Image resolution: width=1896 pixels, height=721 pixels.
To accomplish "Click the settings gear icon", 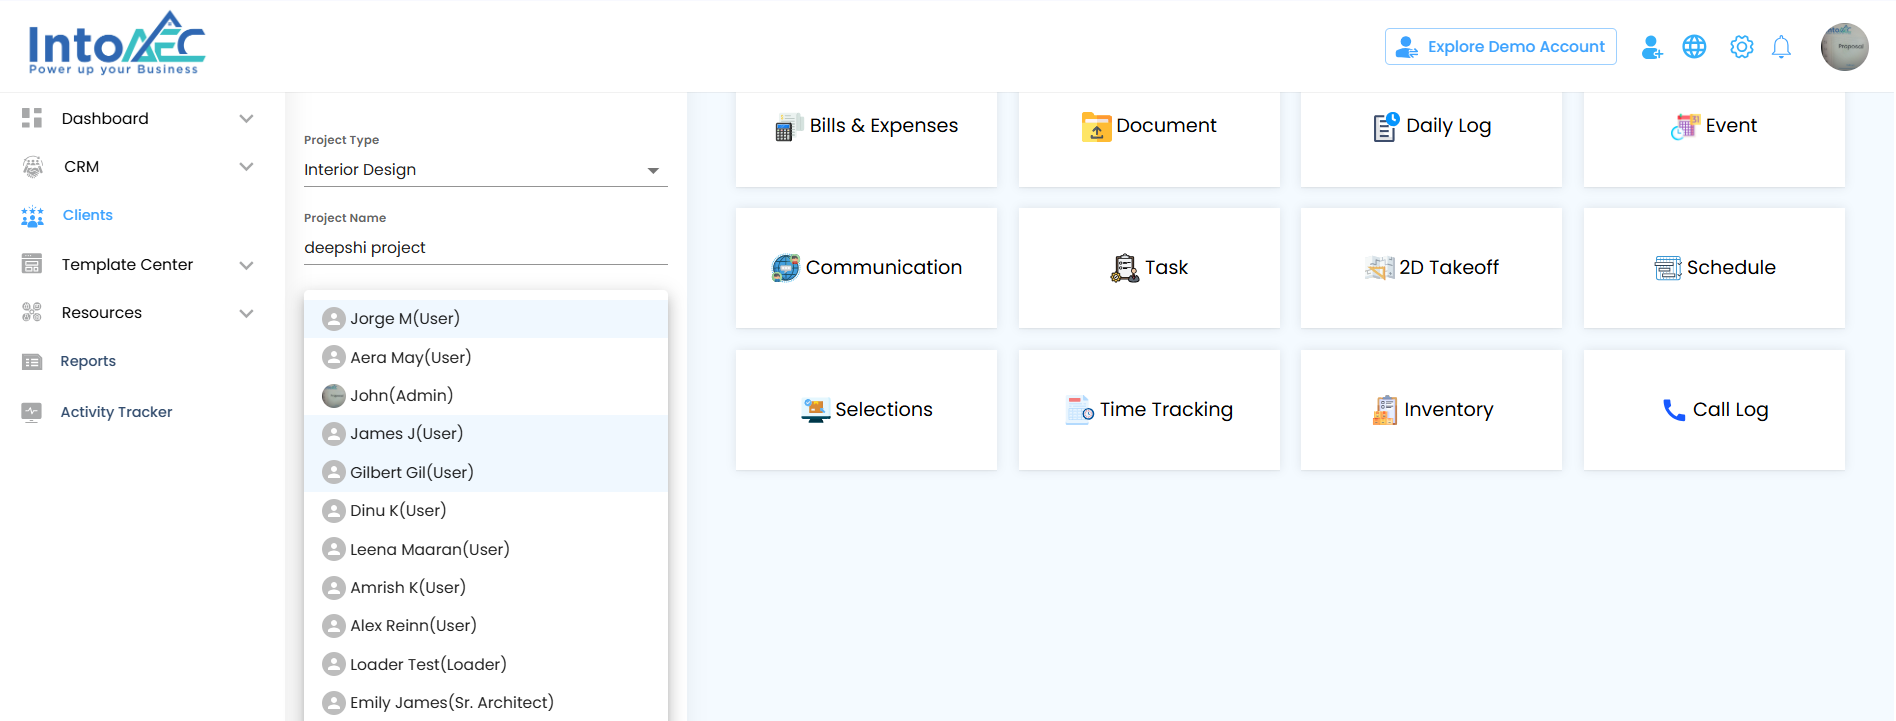I will click(x=1741, y=47).
